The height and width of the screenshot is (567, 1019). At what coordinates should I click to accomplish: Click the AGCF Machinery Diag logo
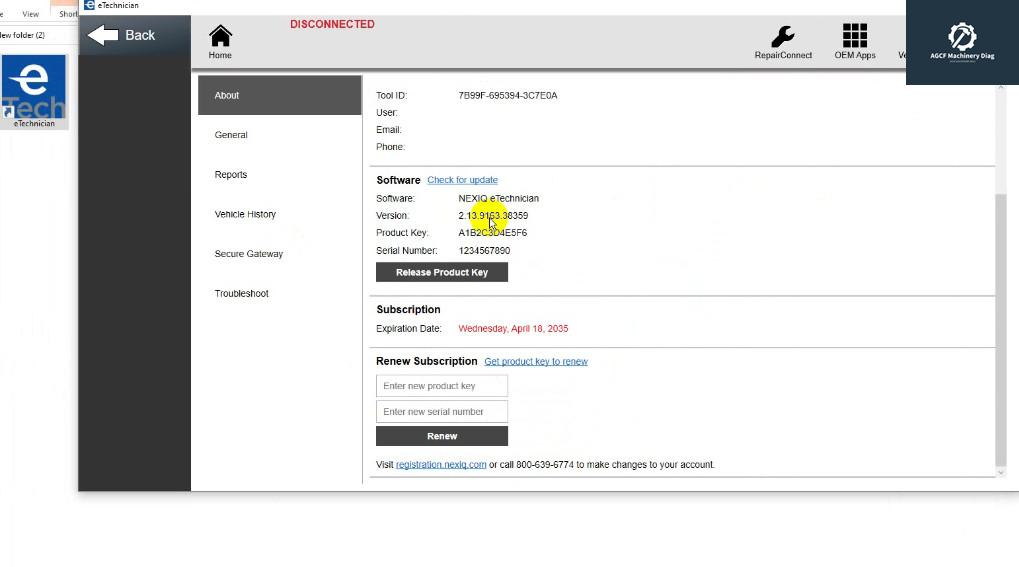point(962,42)
